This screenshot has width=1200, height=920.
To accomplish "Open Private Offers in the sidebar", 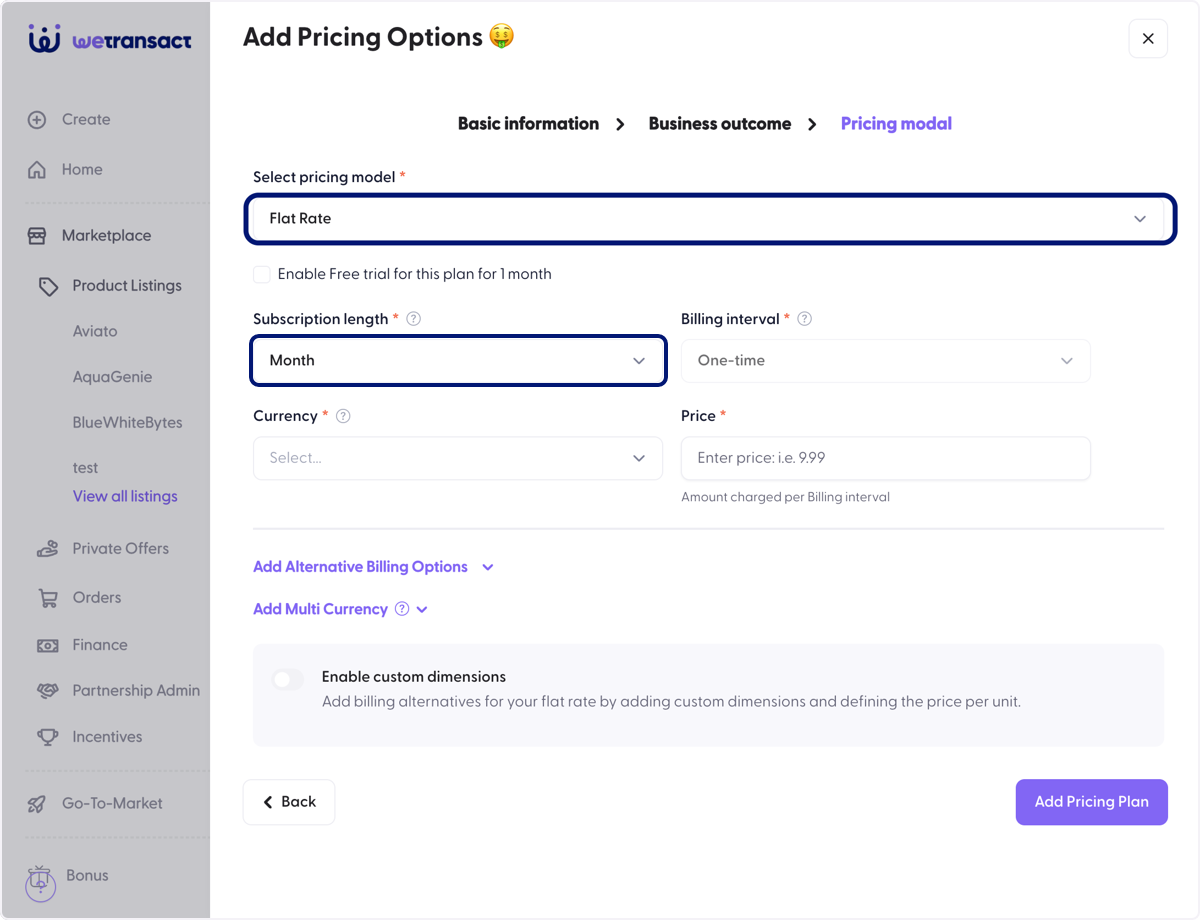I will [x=120, y=549].
